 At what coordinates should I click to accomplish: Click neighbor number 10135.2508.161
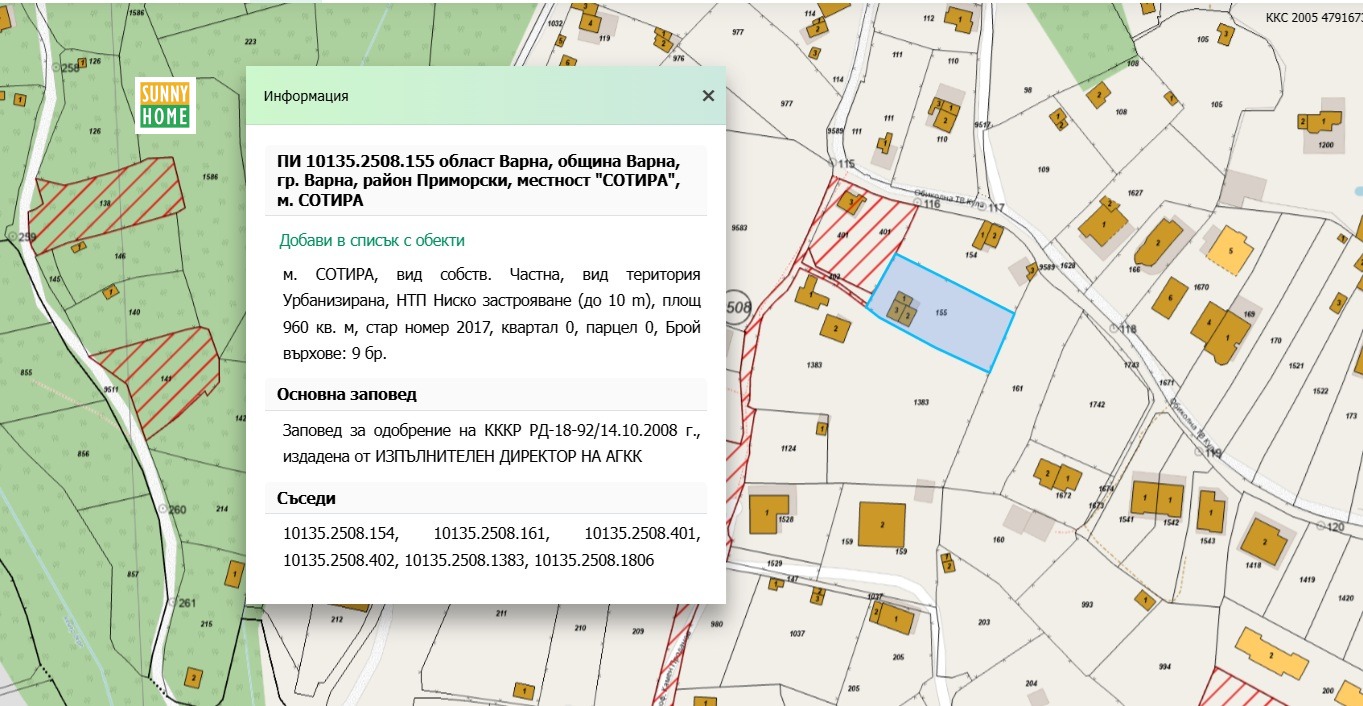pyautogui.click(x=491, y=534)
